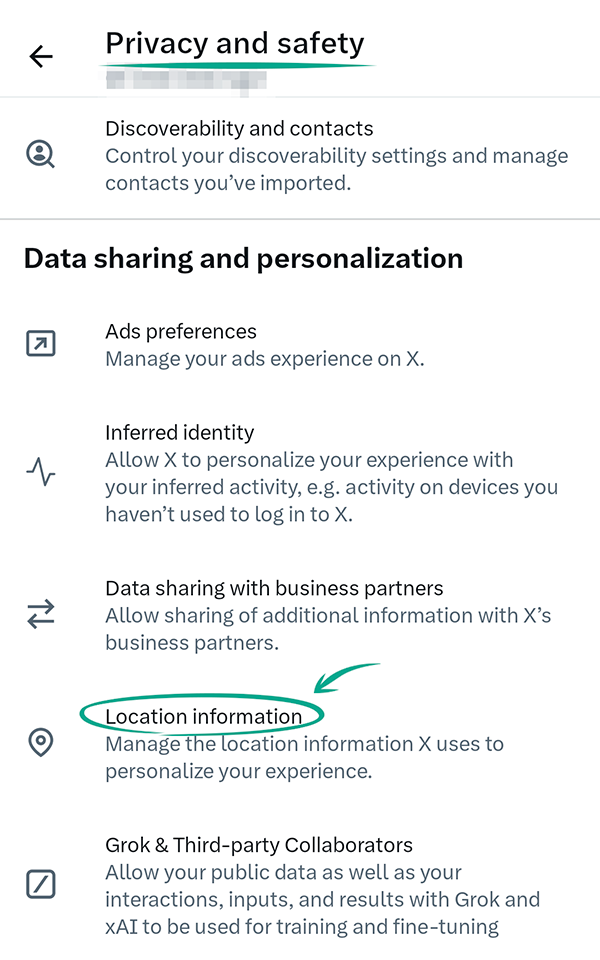This screenshot has width=600, height=960.
Task: Click the Location pin icon
Action: [x=41, y=743]
